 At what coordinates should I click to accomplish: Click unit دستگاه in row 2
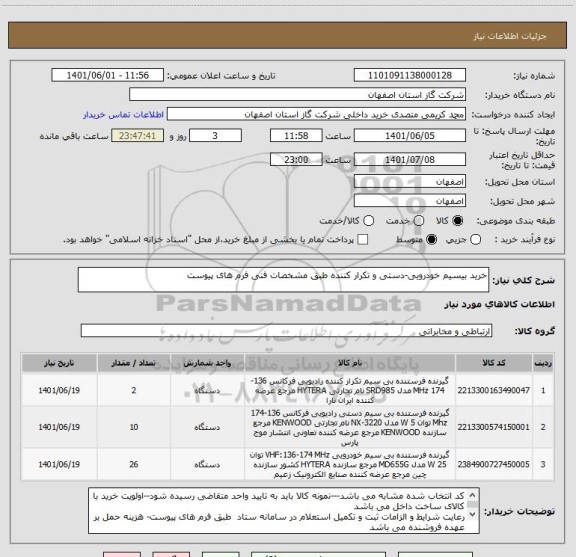pyautogui.click(x=207, y=427)
